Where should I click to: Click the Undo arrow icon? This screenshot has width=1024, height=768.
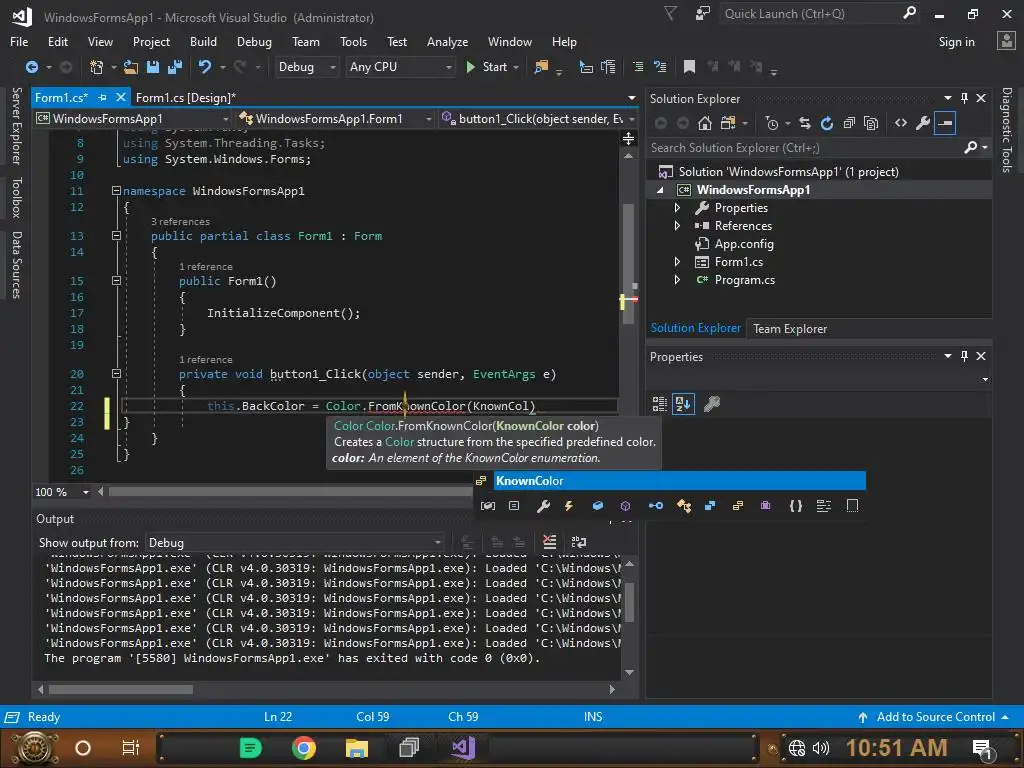(204, 67)
